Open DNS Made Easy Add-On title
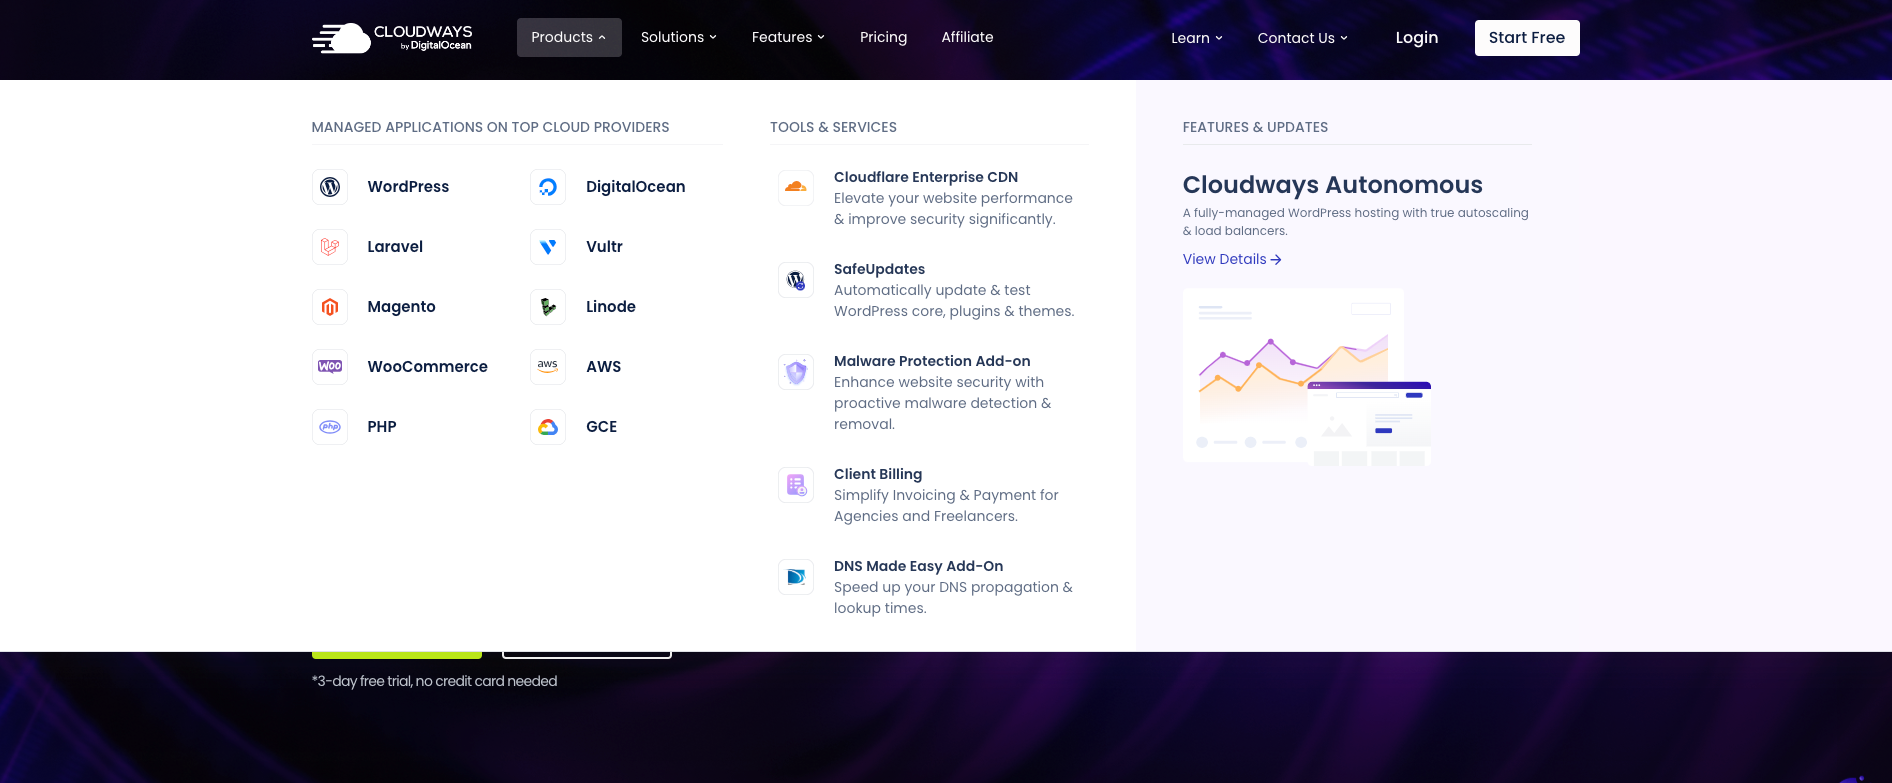Image resolution: width=1892 pixels, height=783 pixels. click(918, 566)
